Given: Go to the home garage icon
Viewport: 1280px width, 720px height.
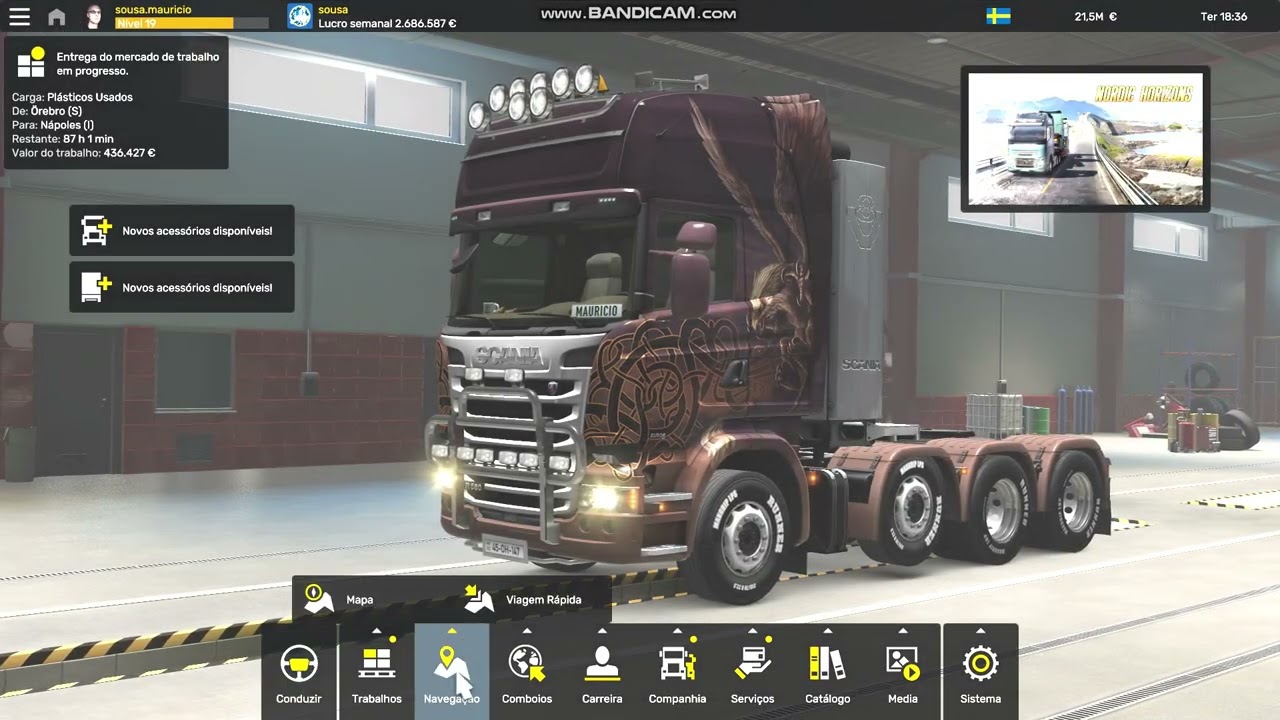Looking at the screenshot, I should tap(57, 17).
